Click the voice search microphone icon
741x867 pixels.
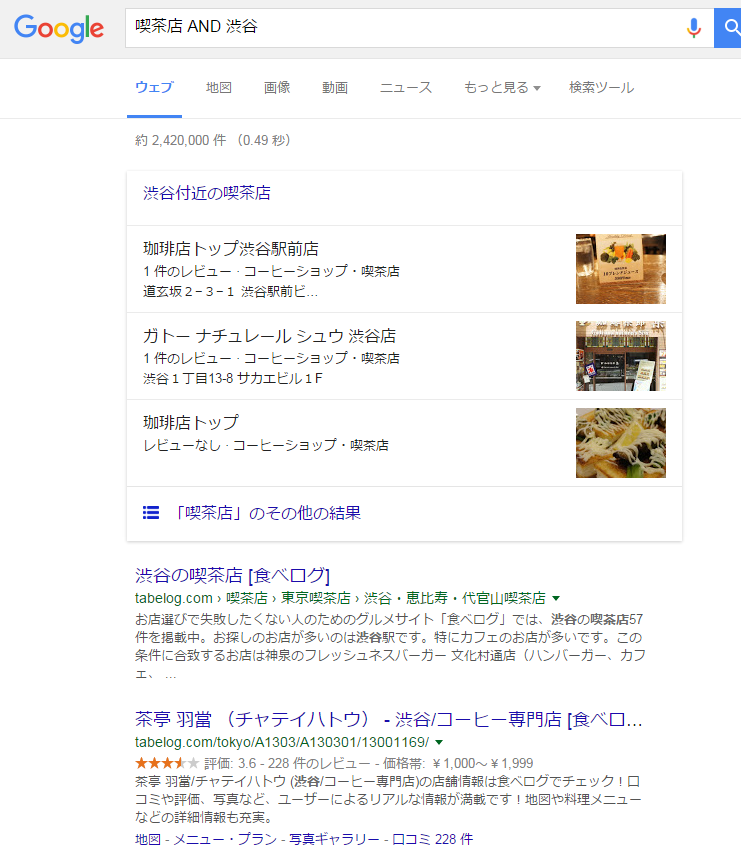pyautogui.click(x=693, y=27)
